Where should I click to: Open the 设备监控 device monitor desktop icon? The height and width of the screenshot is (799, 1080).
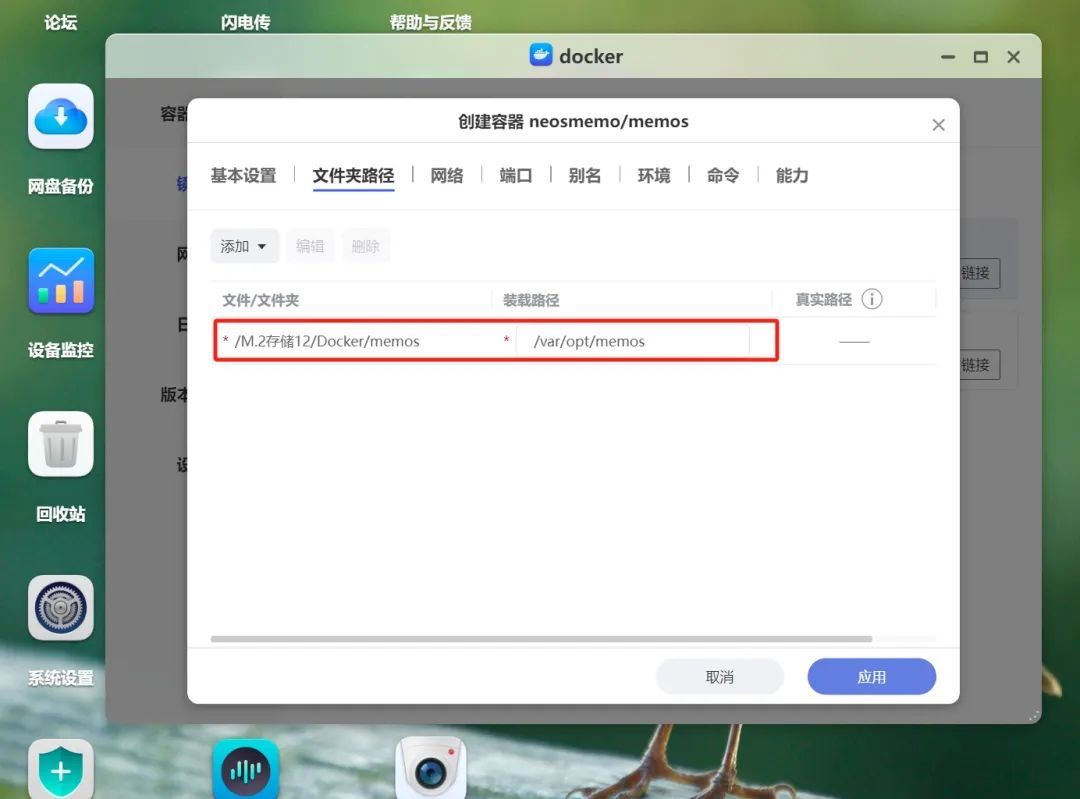61,280
